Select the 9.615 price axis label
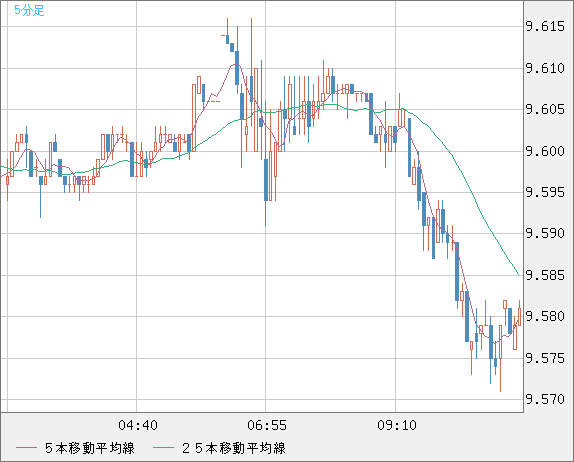Image resolution: width=574 pixels, height=462 pixels. pyautogui.click(x=545, y=27)
